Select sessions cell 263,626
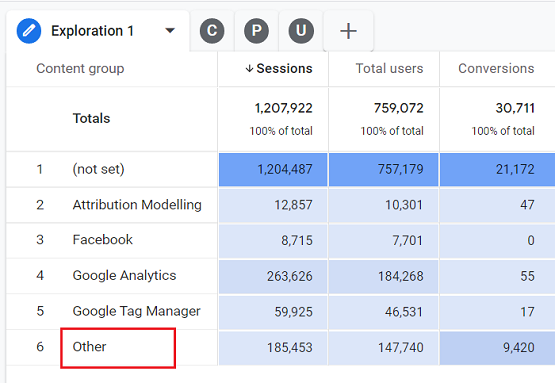This screenshot has width=555, height=383. click(x=273, y=276)
